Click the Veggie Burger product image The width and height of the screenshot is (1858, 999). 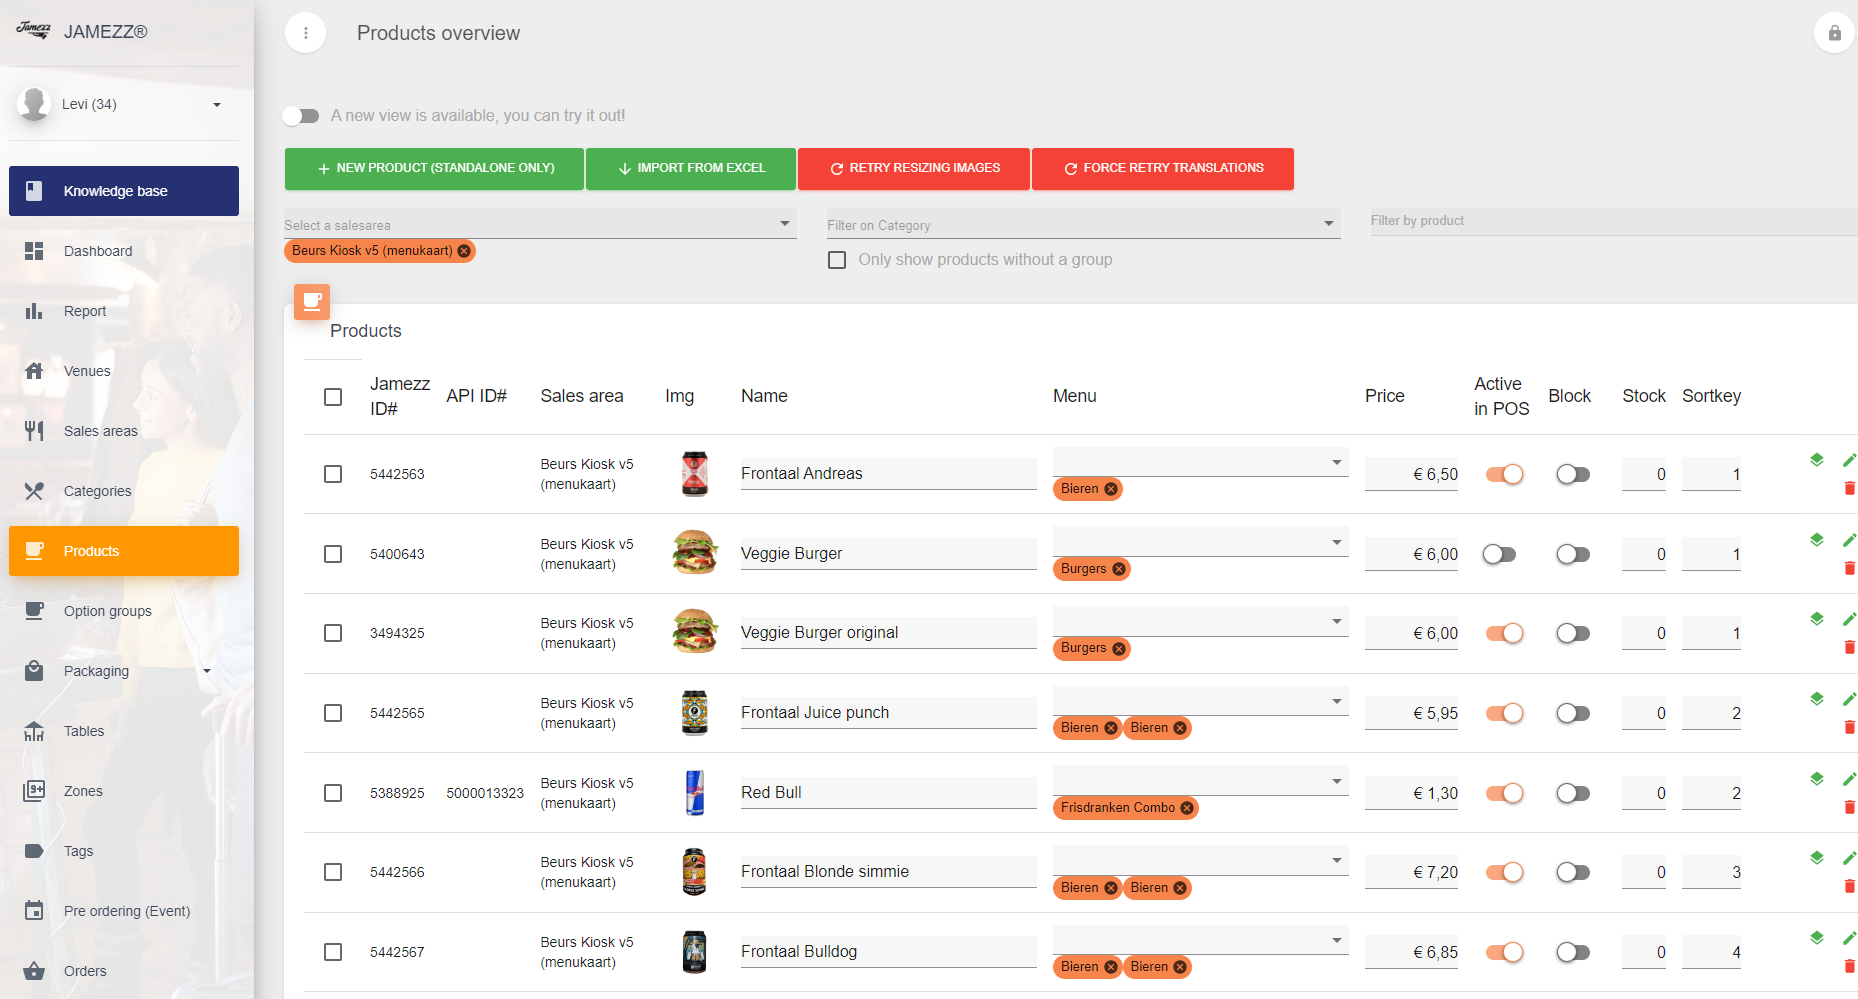(695, 553)
